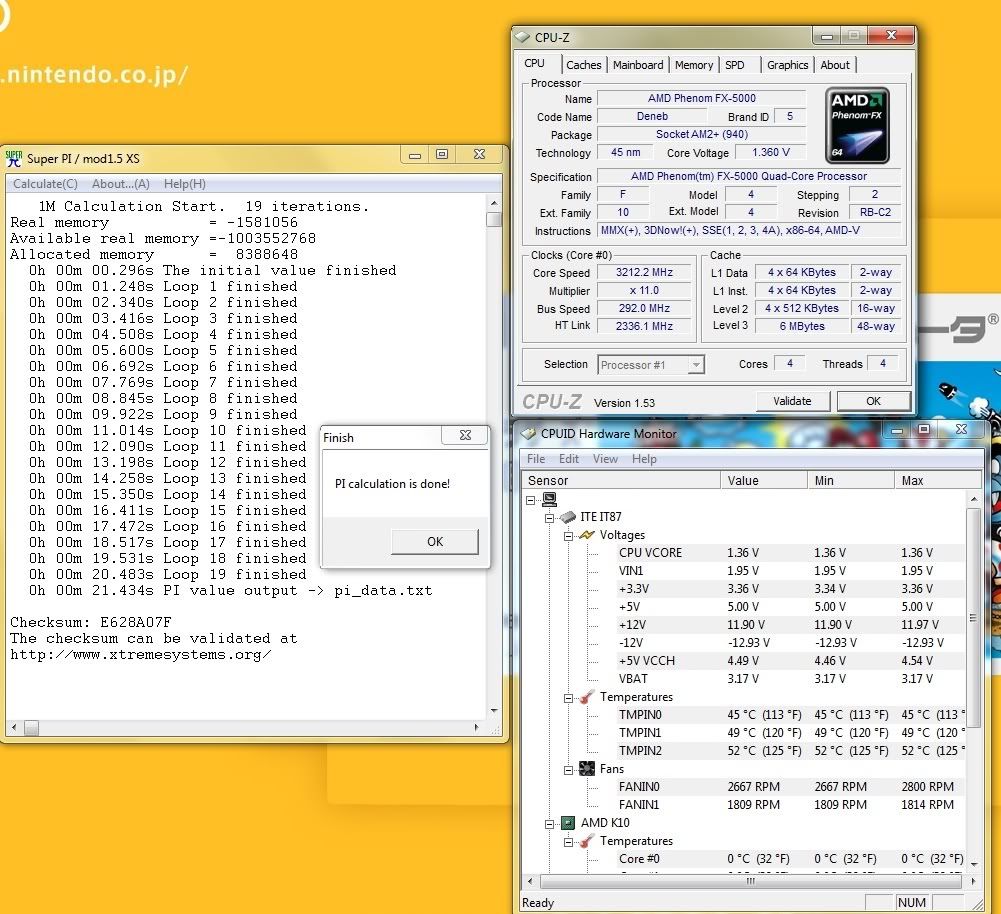Click the OK button in CPU-Z
The image size is (1001, 914).
[x=873, y=401]
